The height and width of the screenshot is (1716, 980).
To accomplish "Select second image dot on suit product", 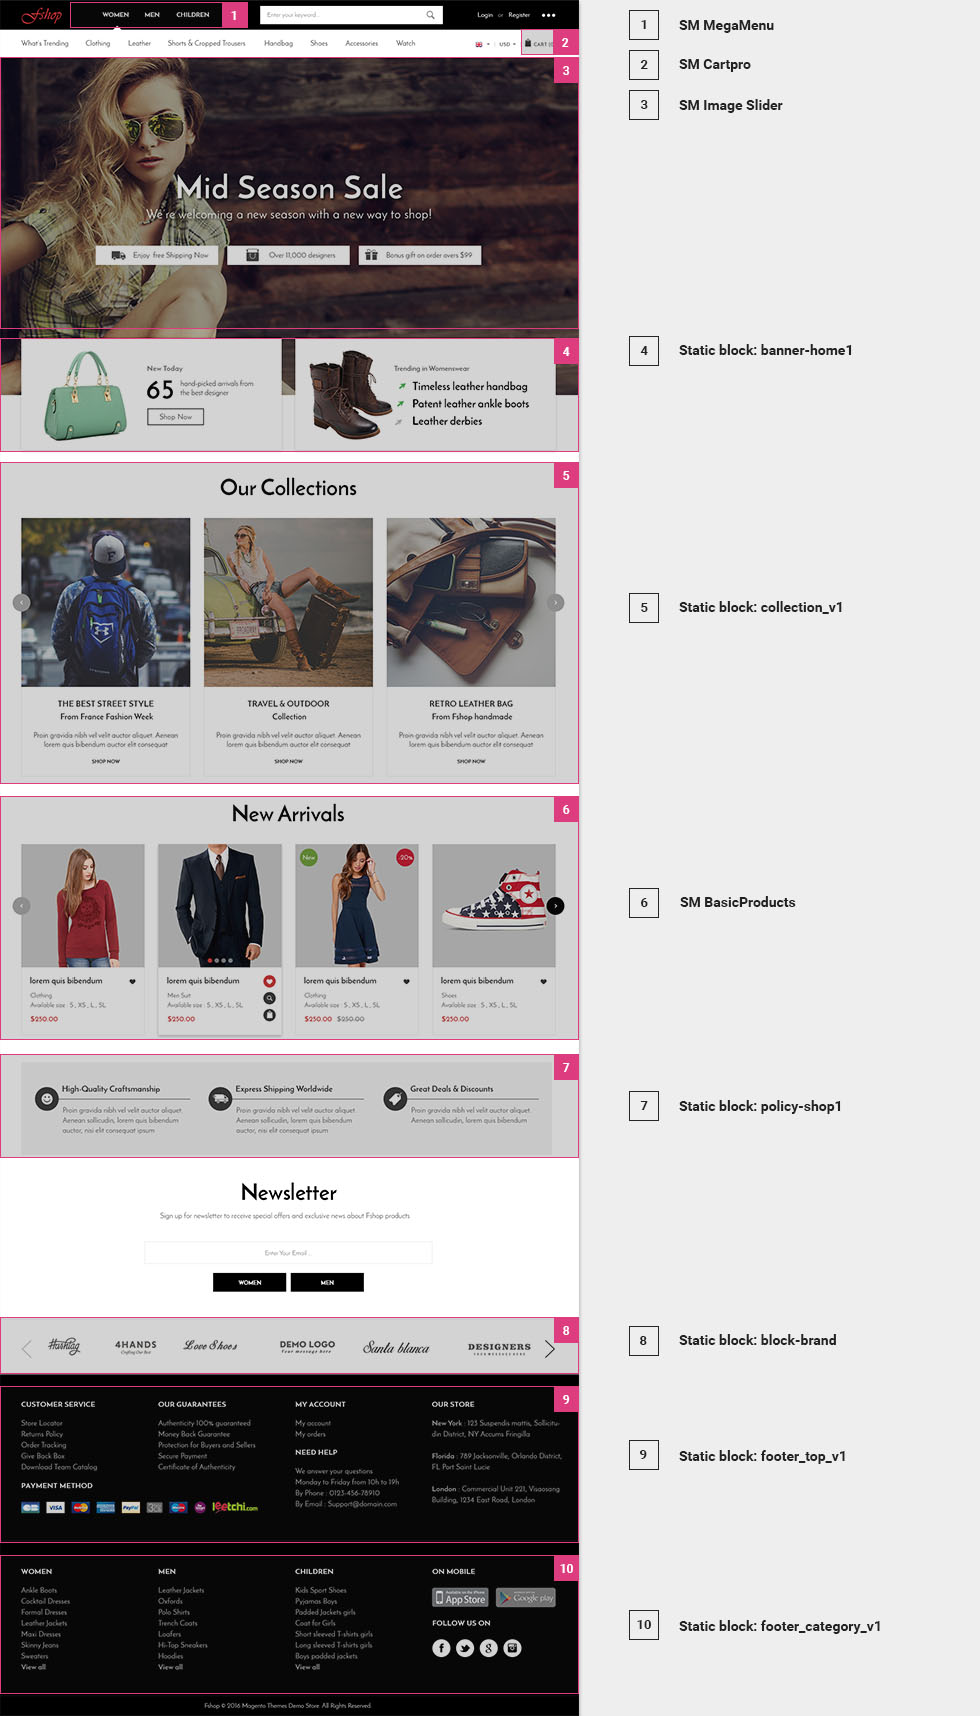I will [x=216, y=960].
